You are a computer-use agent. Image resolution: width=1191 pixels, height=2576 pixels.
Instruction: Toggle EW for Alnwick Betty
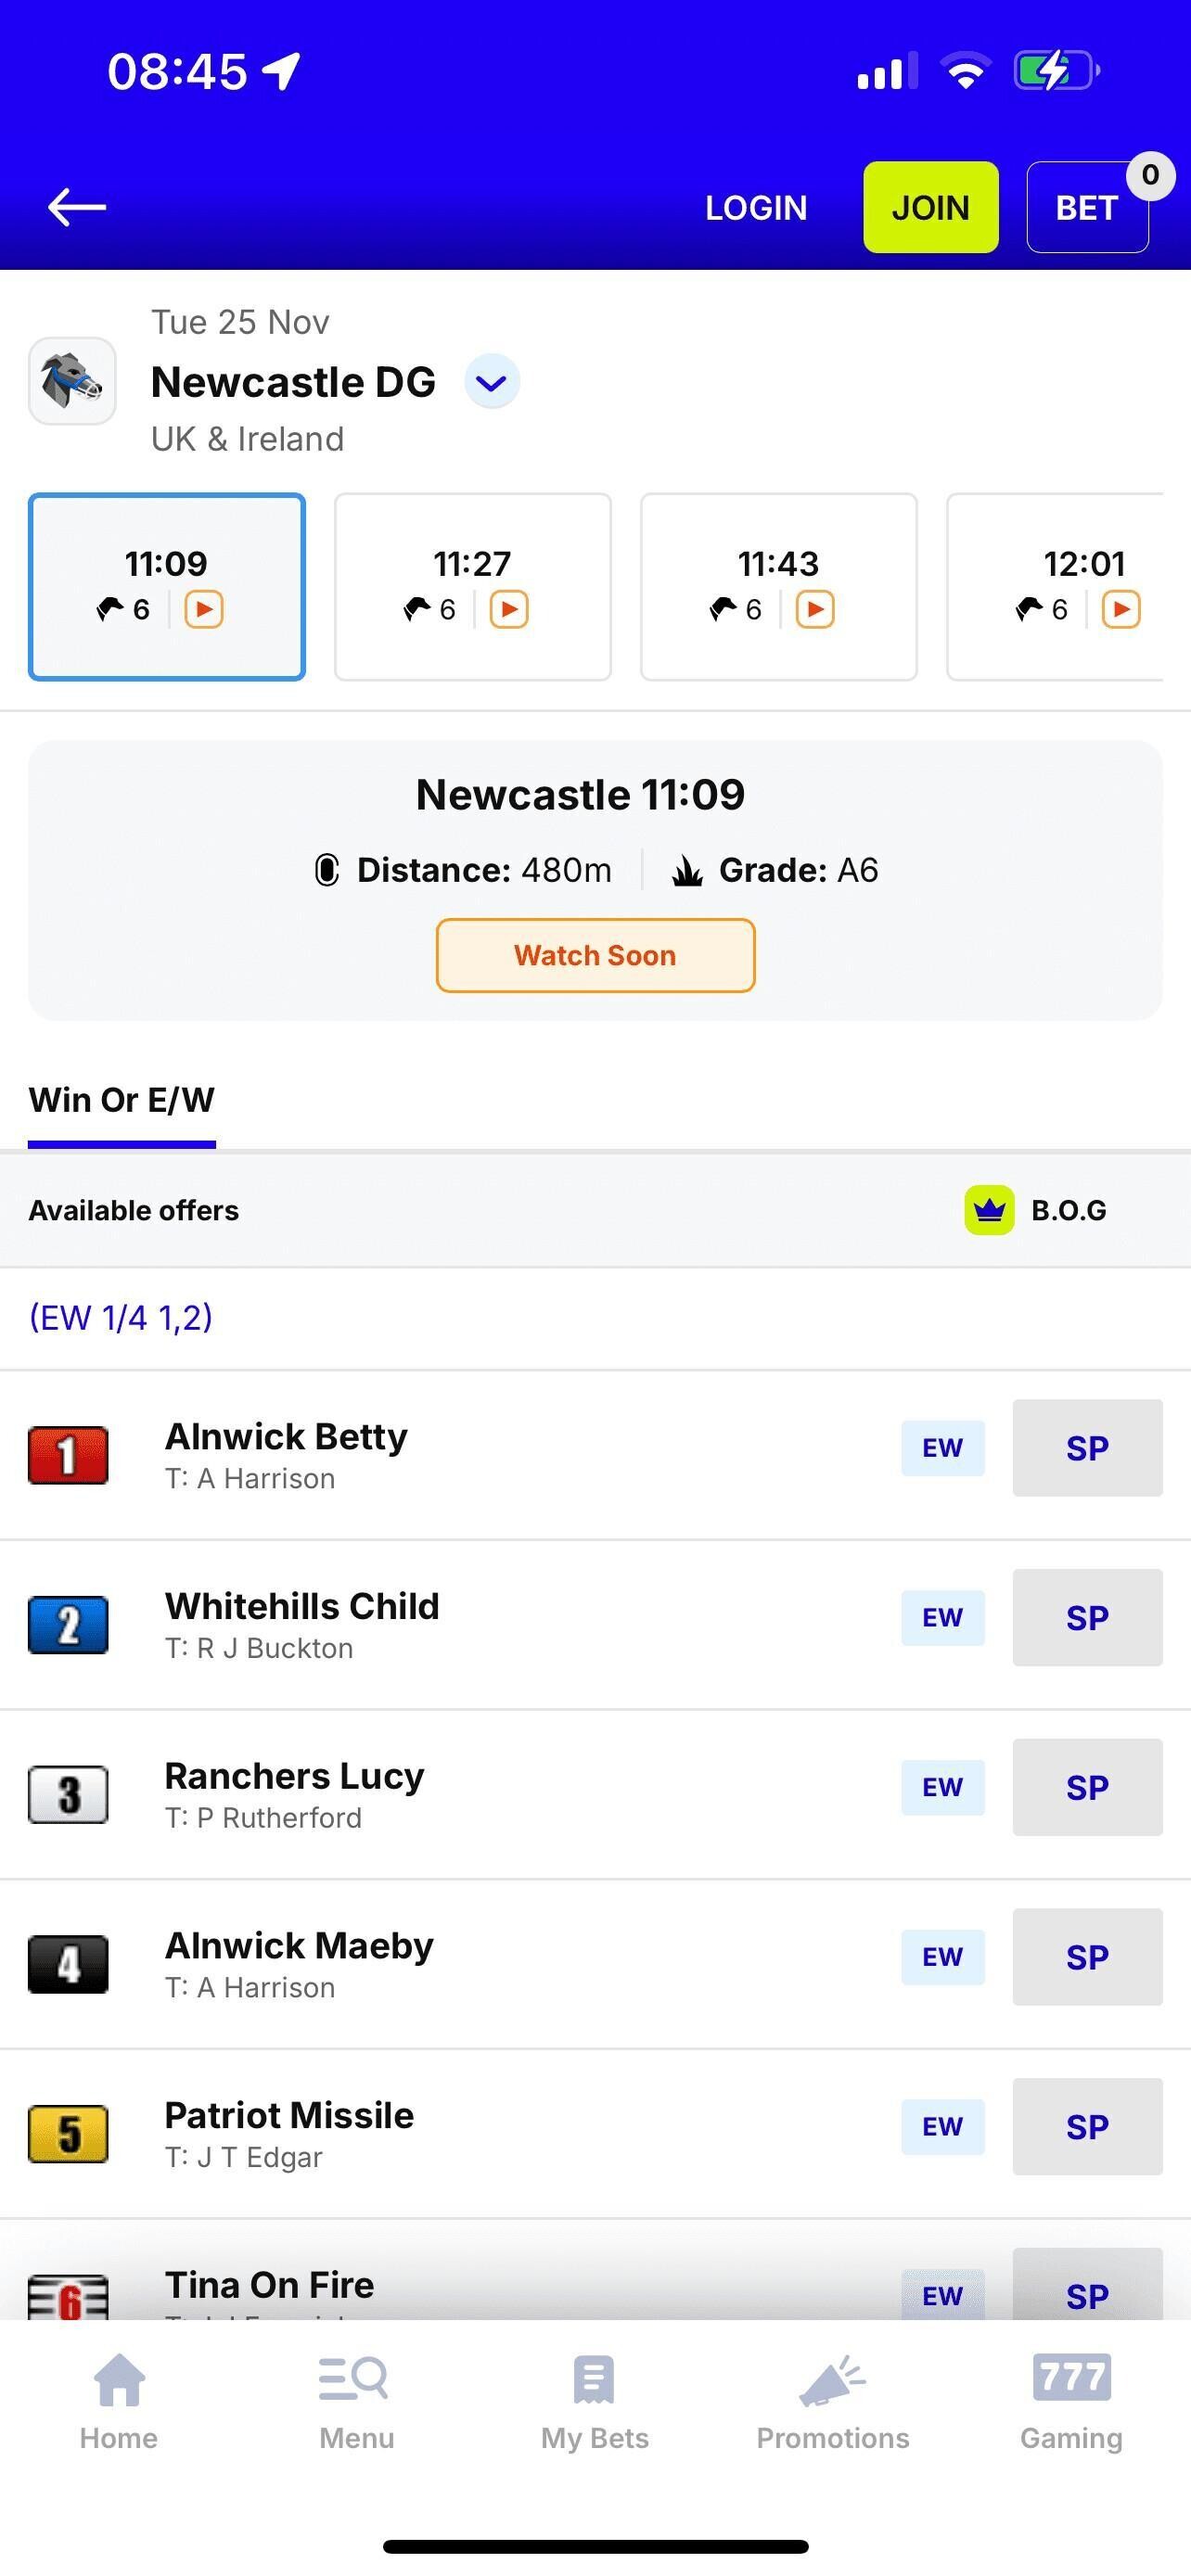(942, 1448)
